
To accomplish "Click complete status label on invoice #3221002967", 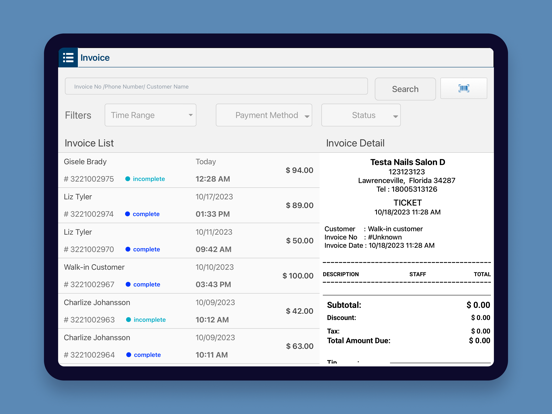I will (146, 284).
